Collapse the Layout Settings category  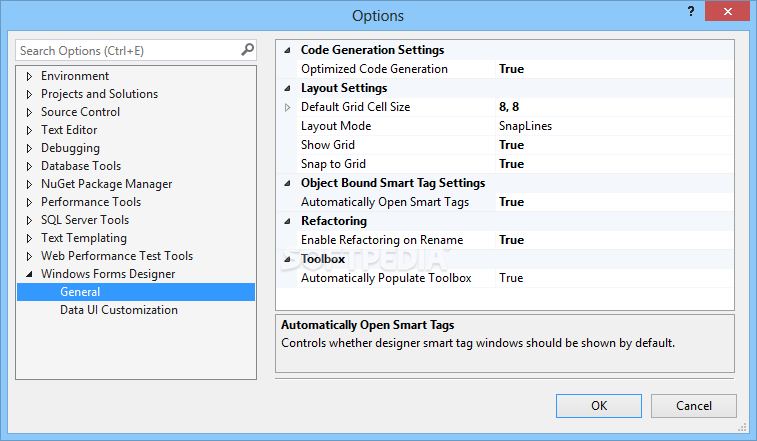tap(287, 88)
